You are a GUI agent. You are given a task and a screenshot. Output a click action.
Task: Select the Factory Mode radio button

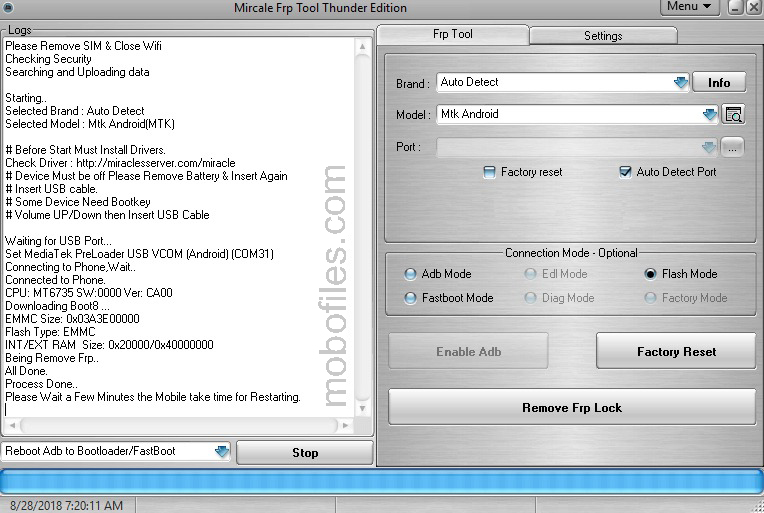tap(650, 298)
